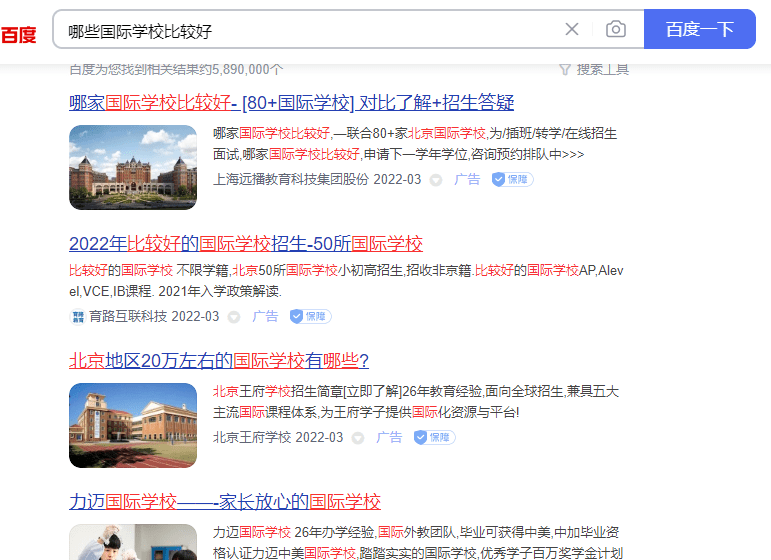Open the result 力迈国际学校——家长放心的国际学校

point(225,502)
